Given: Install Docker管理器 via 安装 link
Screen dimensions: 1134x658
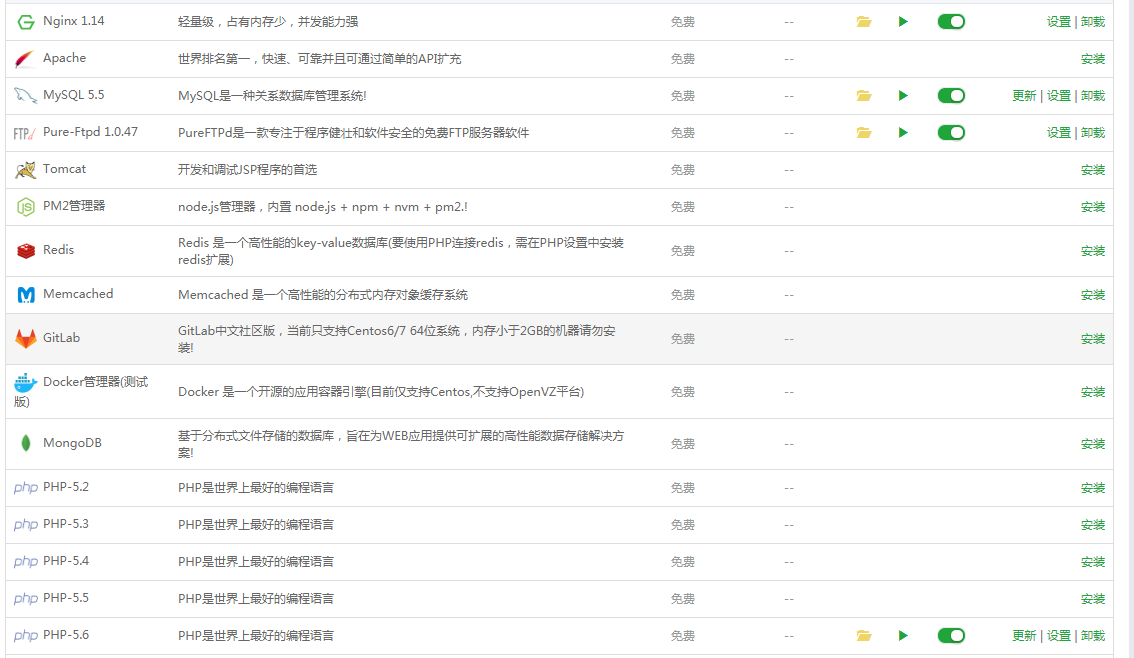Looking at the screenshot, I should [1093, 392].
